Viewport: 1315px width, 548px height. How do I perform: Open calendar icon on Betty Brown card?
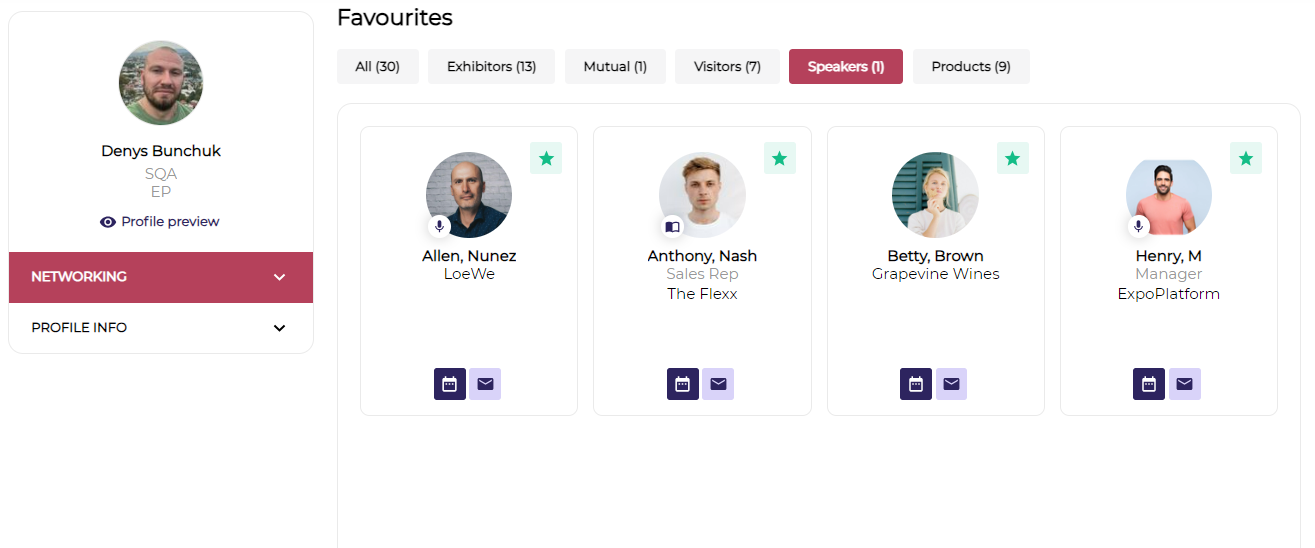tap(916, 384)
